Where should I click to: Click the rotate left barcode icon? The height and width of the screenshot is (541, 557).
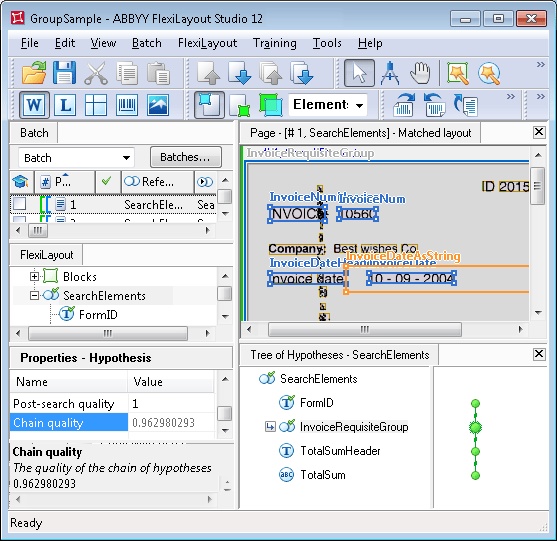(x=434, y=105)
